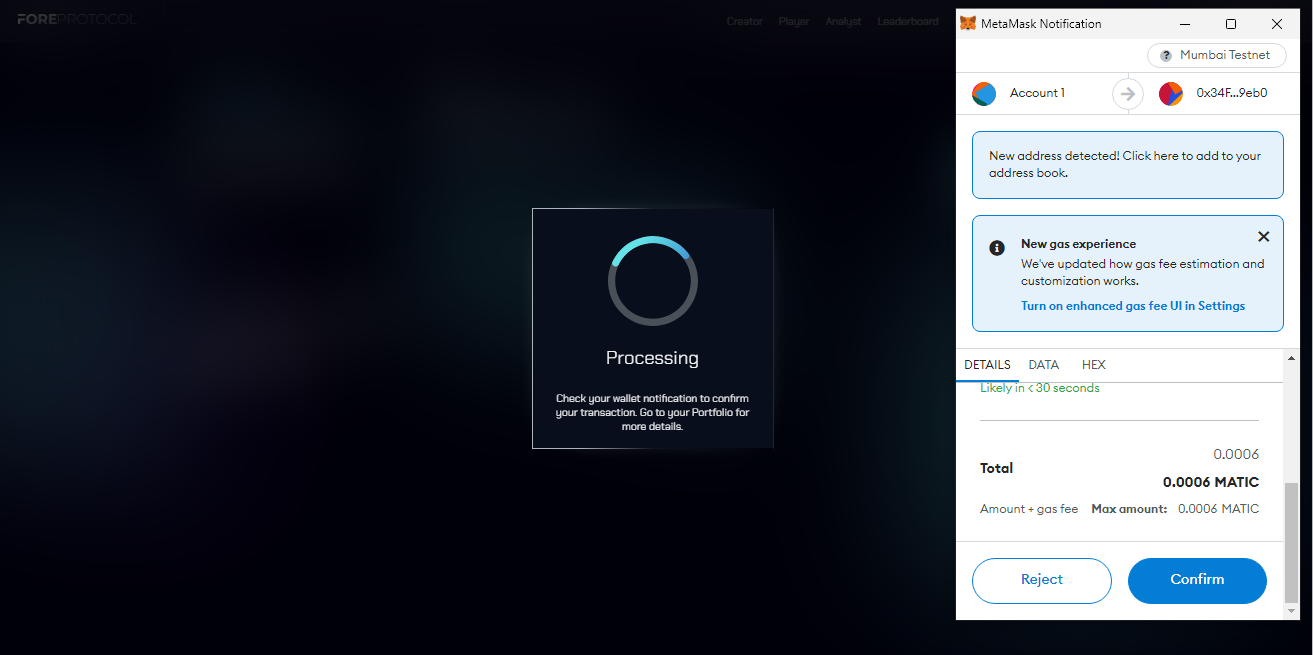Go to the Creator page in the navigation
This screenshot has width=1313, height=655.
point(744,21)
